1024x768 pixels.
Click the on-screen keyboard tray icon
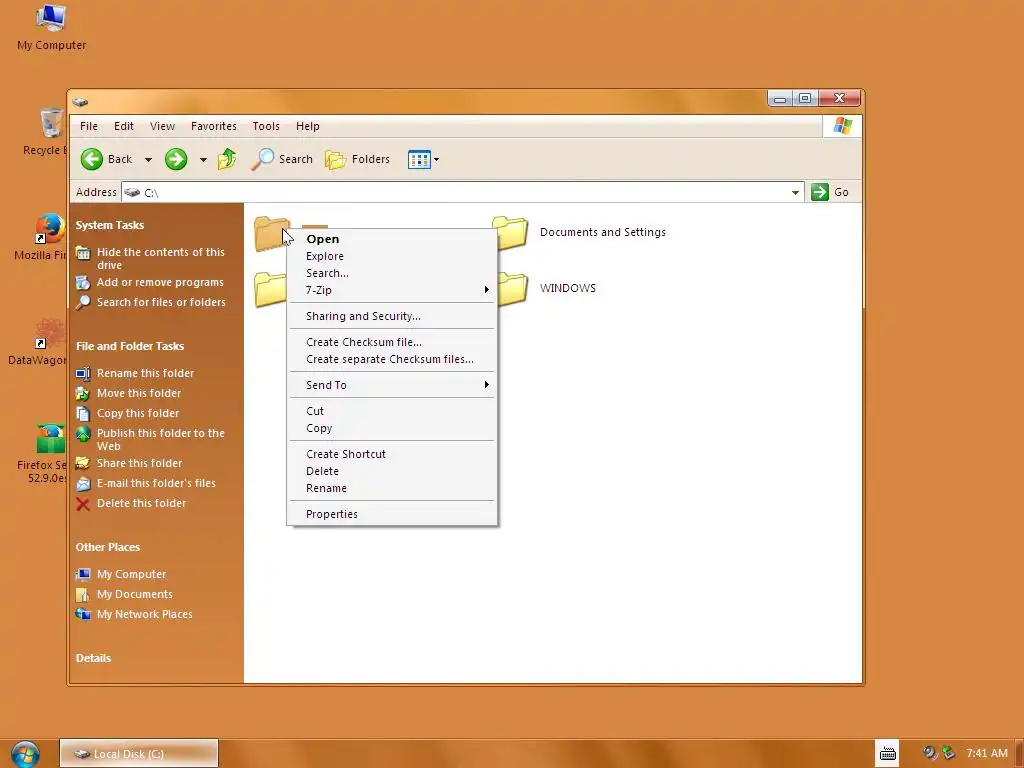887,754
